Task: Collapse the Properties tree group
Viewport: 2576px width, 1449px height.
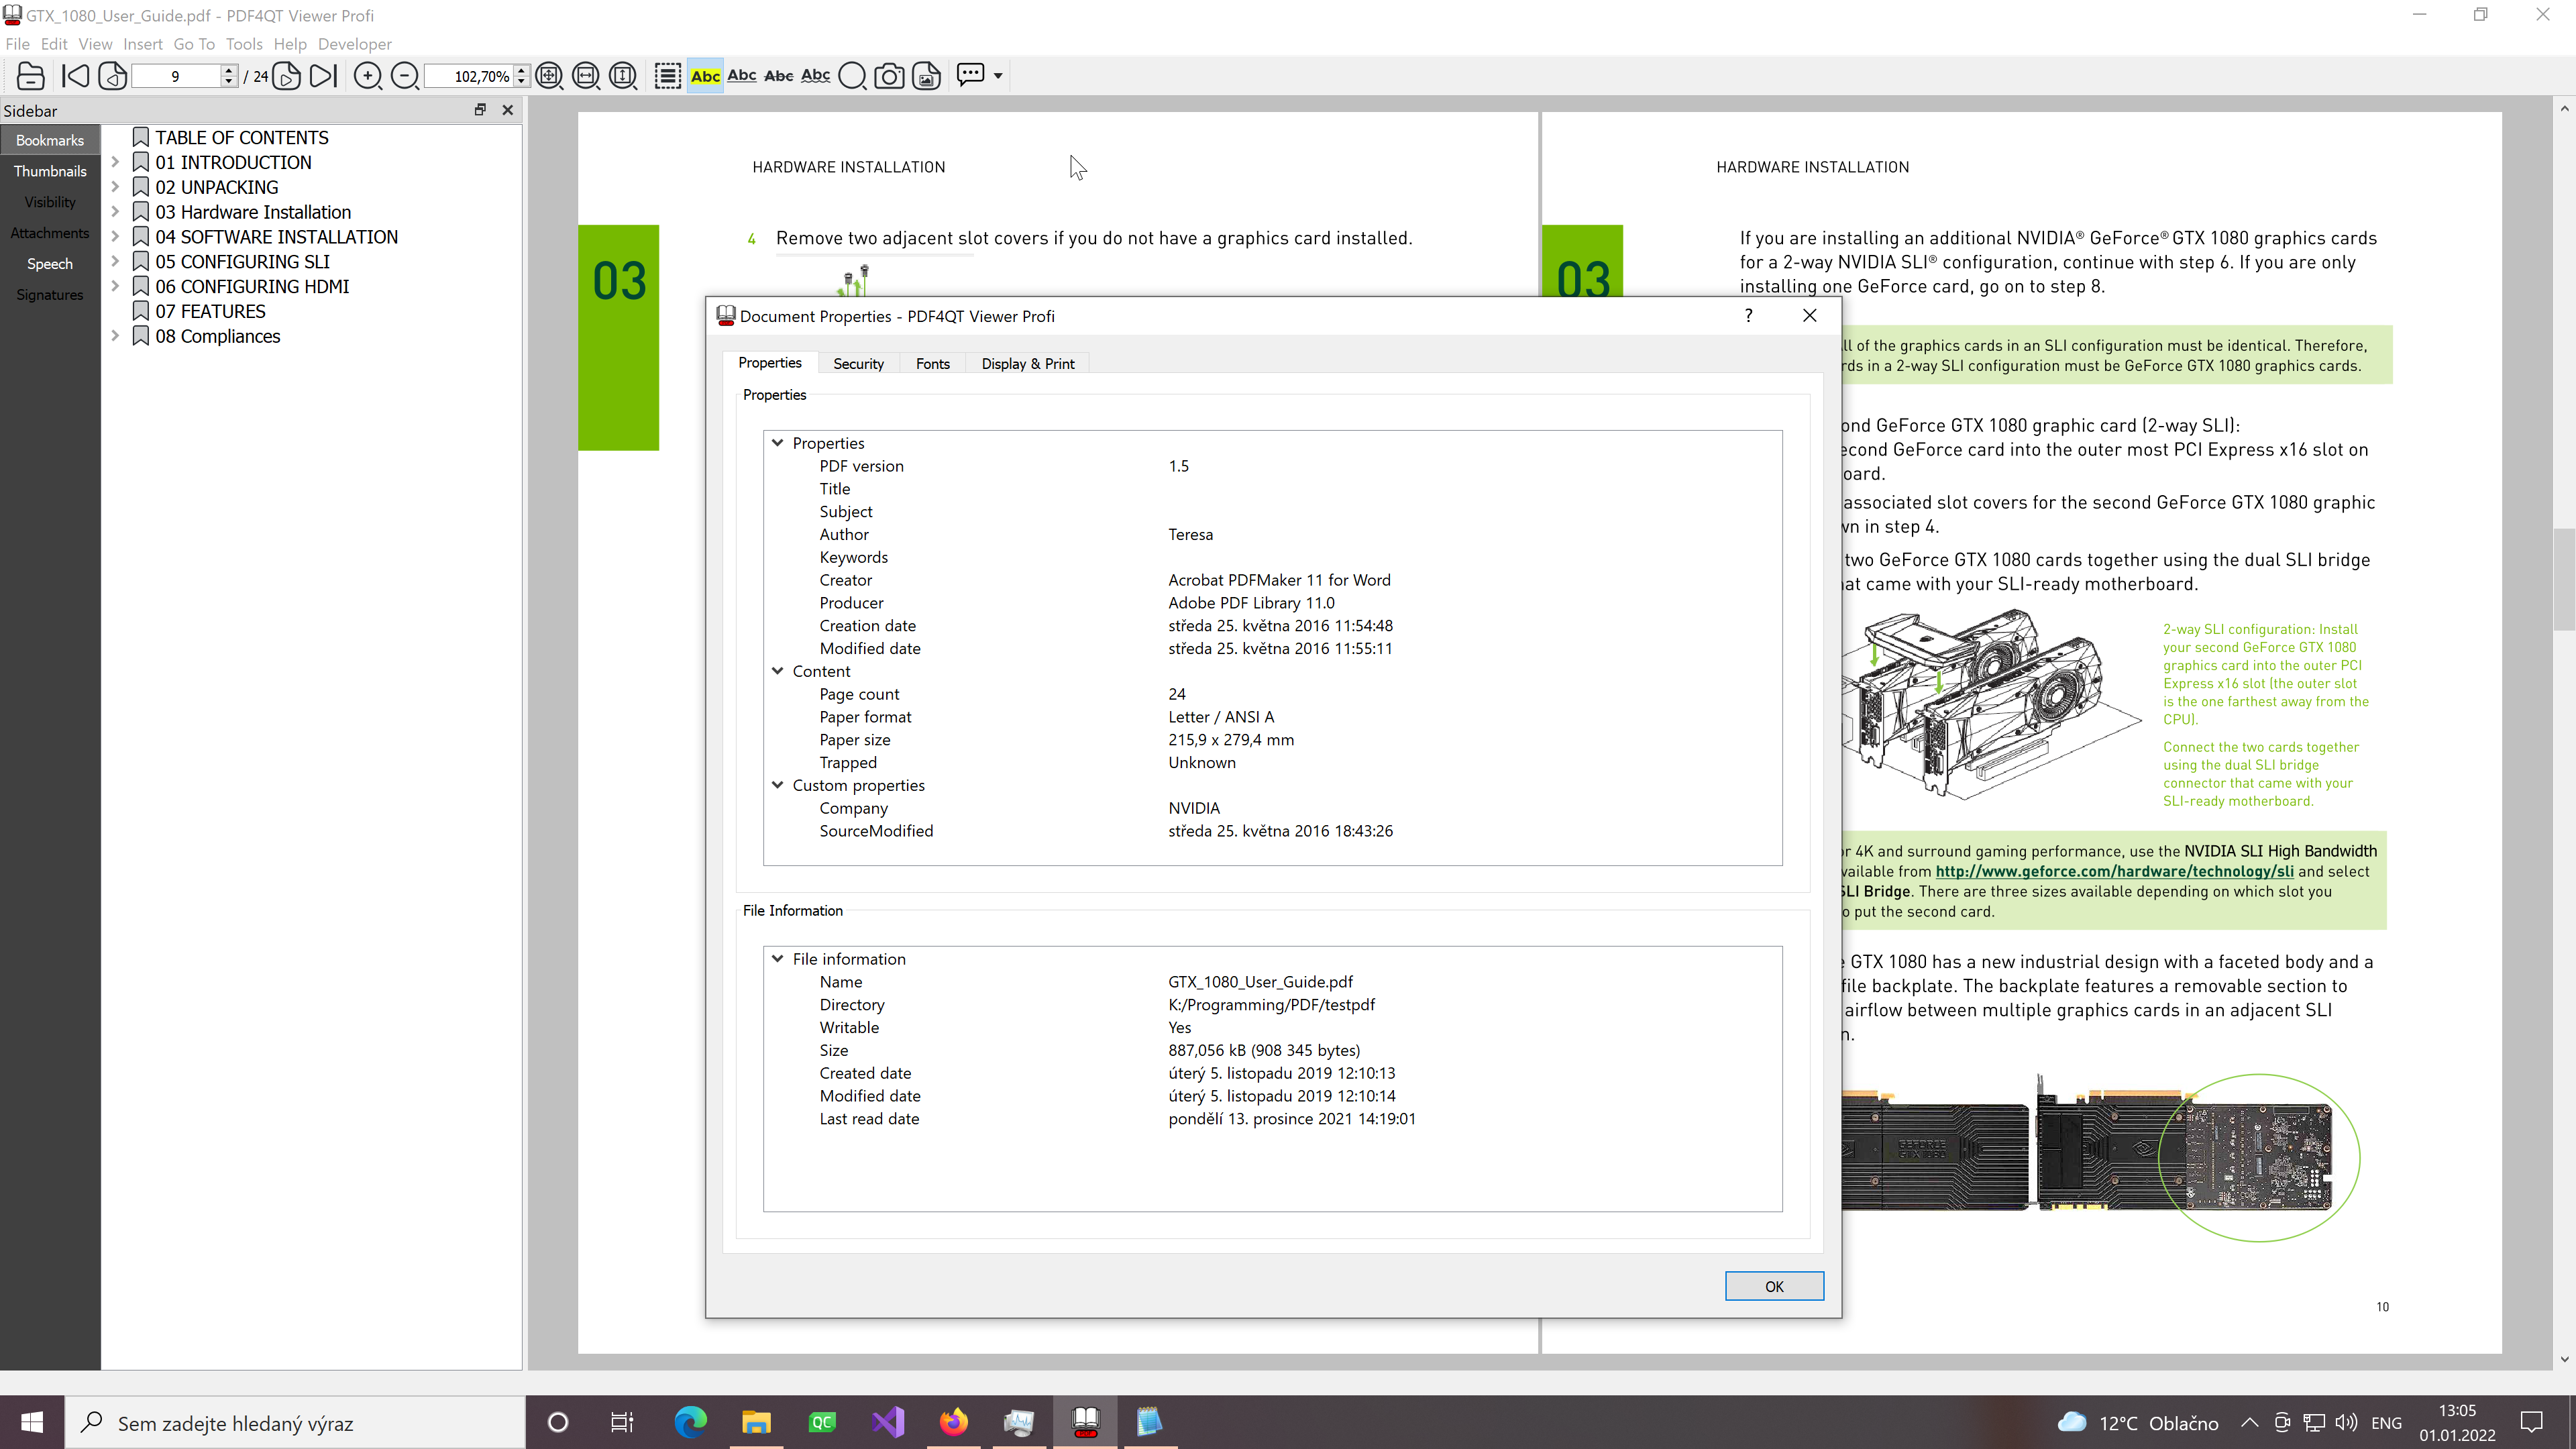Action: pos(777,443)
